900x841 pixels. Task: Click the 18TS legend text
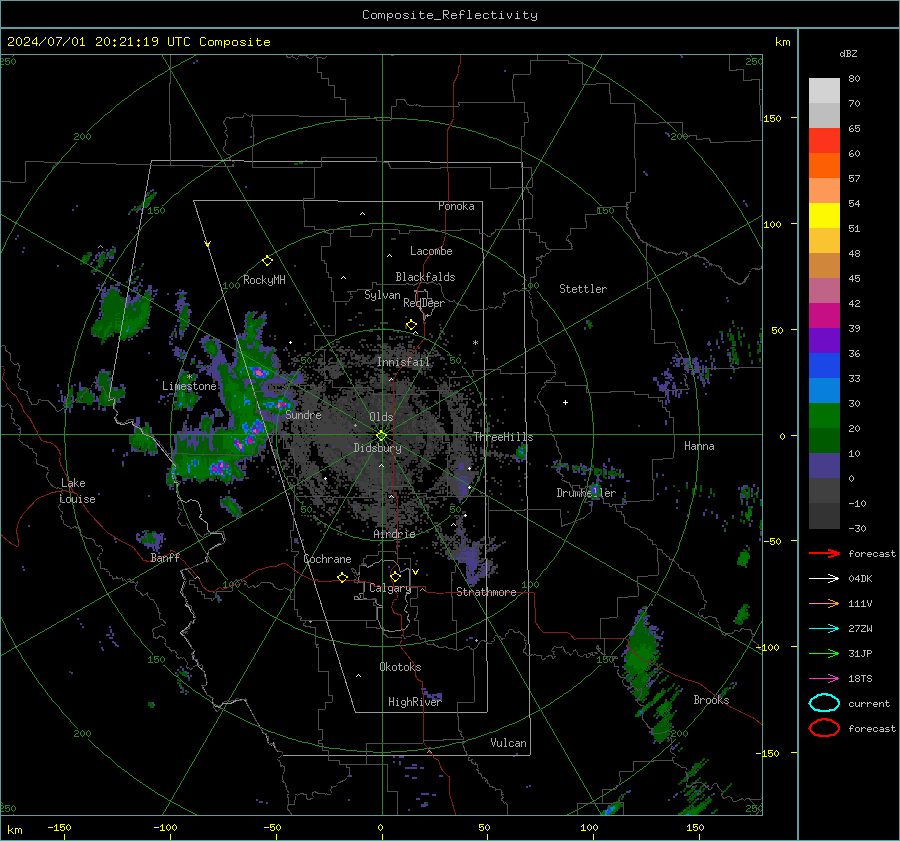pos(860,679)
